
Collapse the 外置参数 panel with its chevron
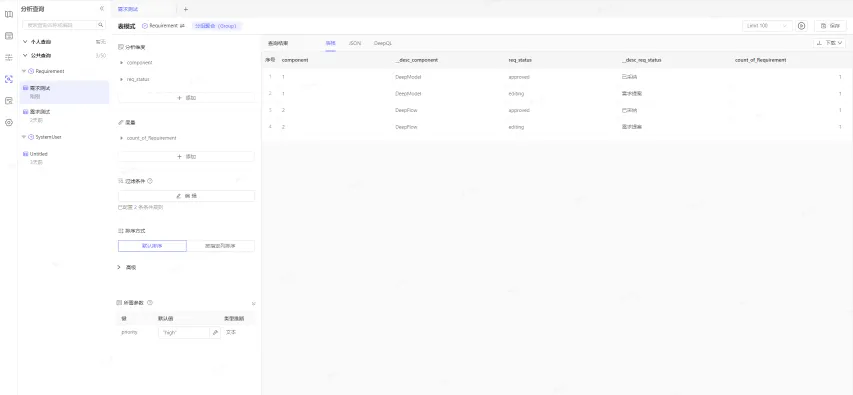[253, 303]
